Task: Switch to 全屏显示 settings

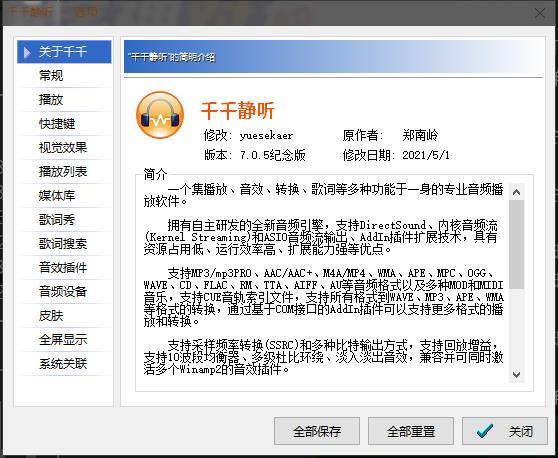Action: point(64,339)
